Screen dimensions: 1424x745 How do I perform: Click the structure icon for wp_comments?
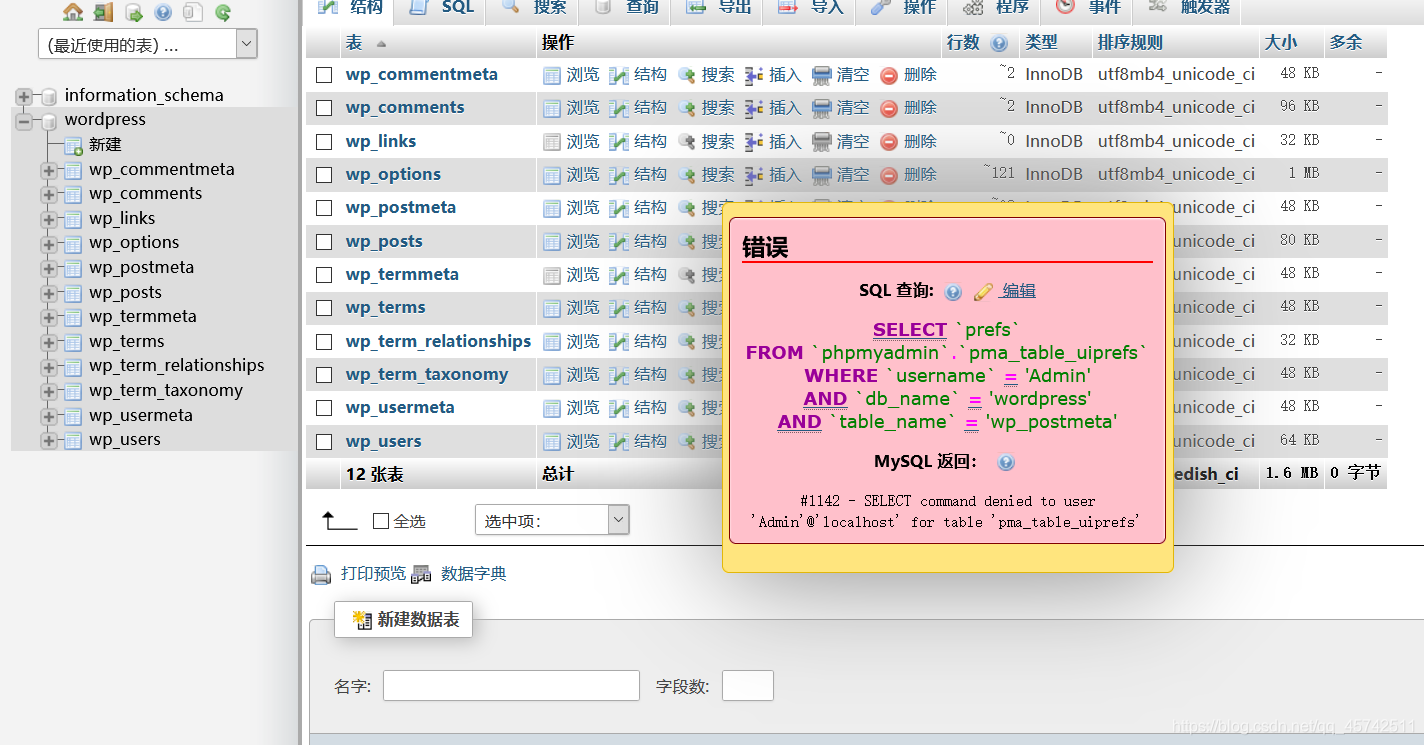[619, 108]
